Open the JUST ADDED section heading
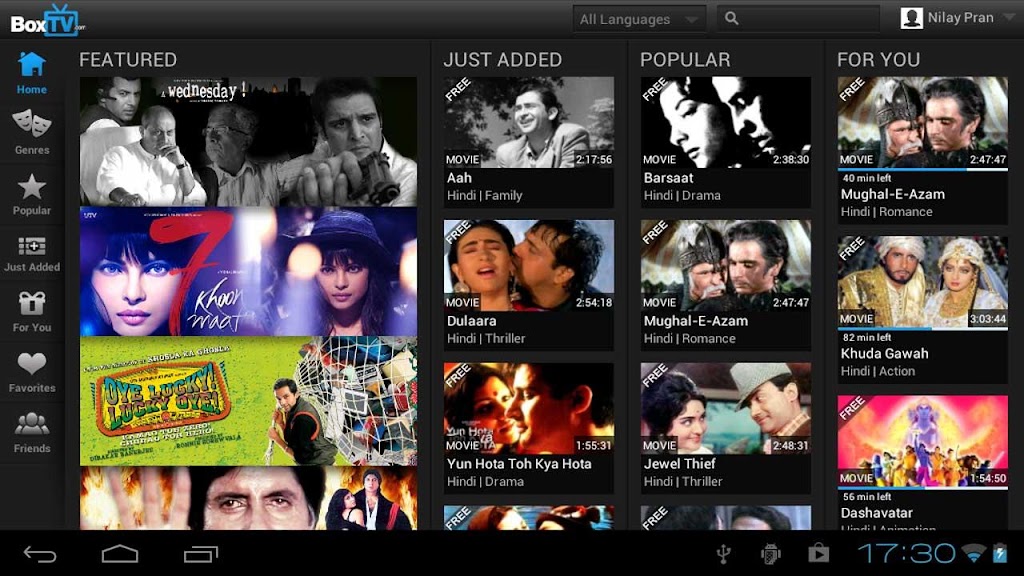Image resolution: width=1024 pixels, height=576 pixels. tap(502, 59)
